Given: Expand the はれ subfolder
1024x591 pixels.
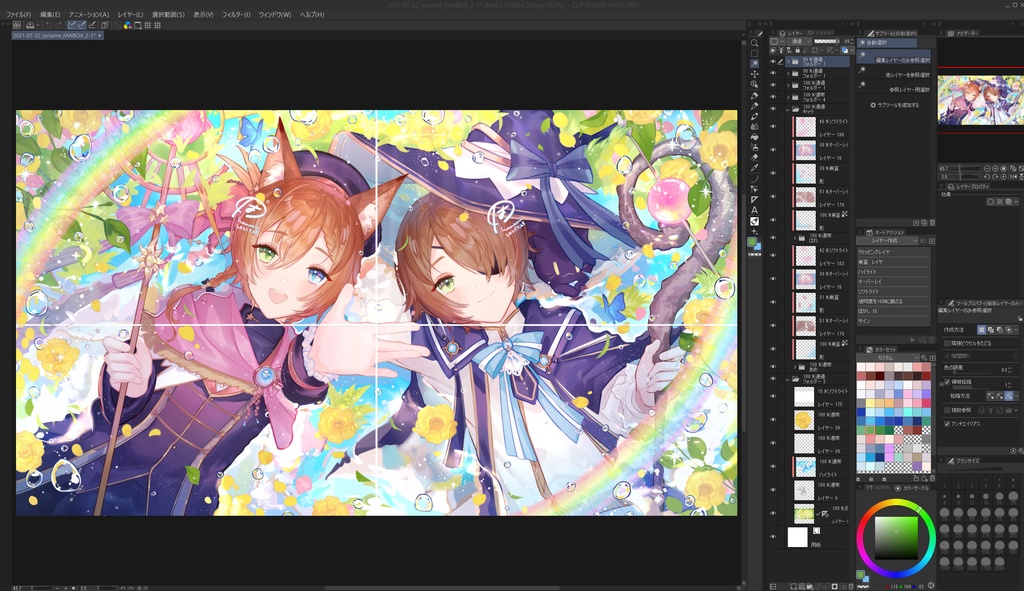Looking at the screenshot, I should point(795,238).
